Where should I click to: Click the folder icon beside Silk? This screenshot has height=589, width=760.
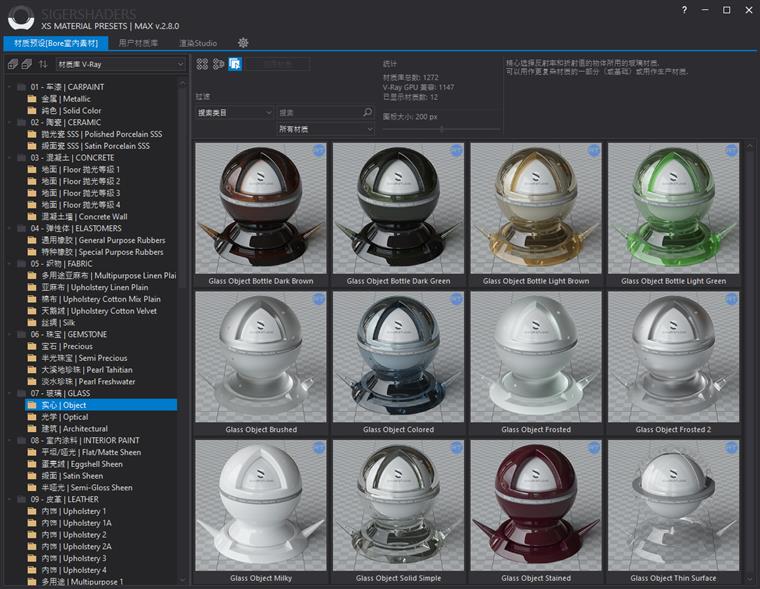[x=32, y=323]
